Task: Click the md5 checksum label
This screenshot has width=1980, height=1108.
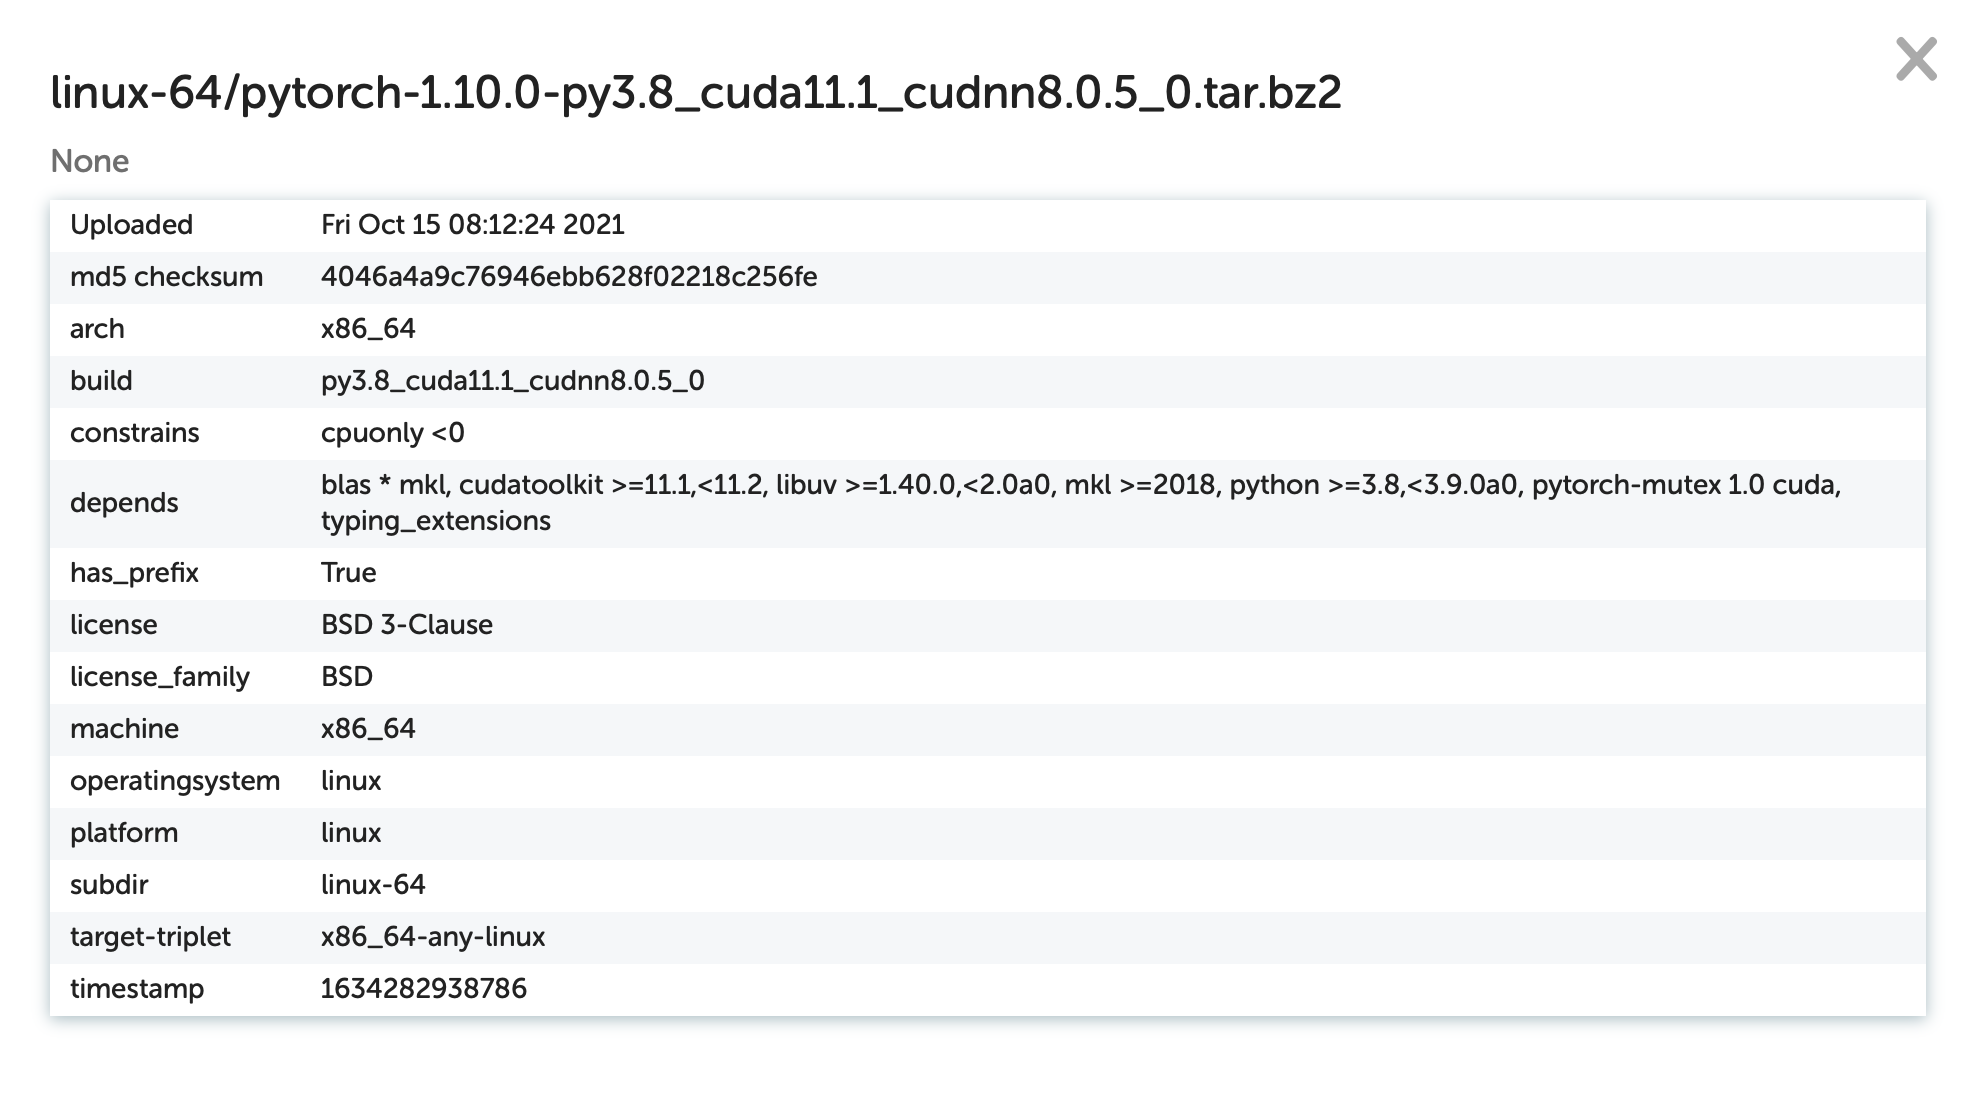Action: [x=167, y=277]
